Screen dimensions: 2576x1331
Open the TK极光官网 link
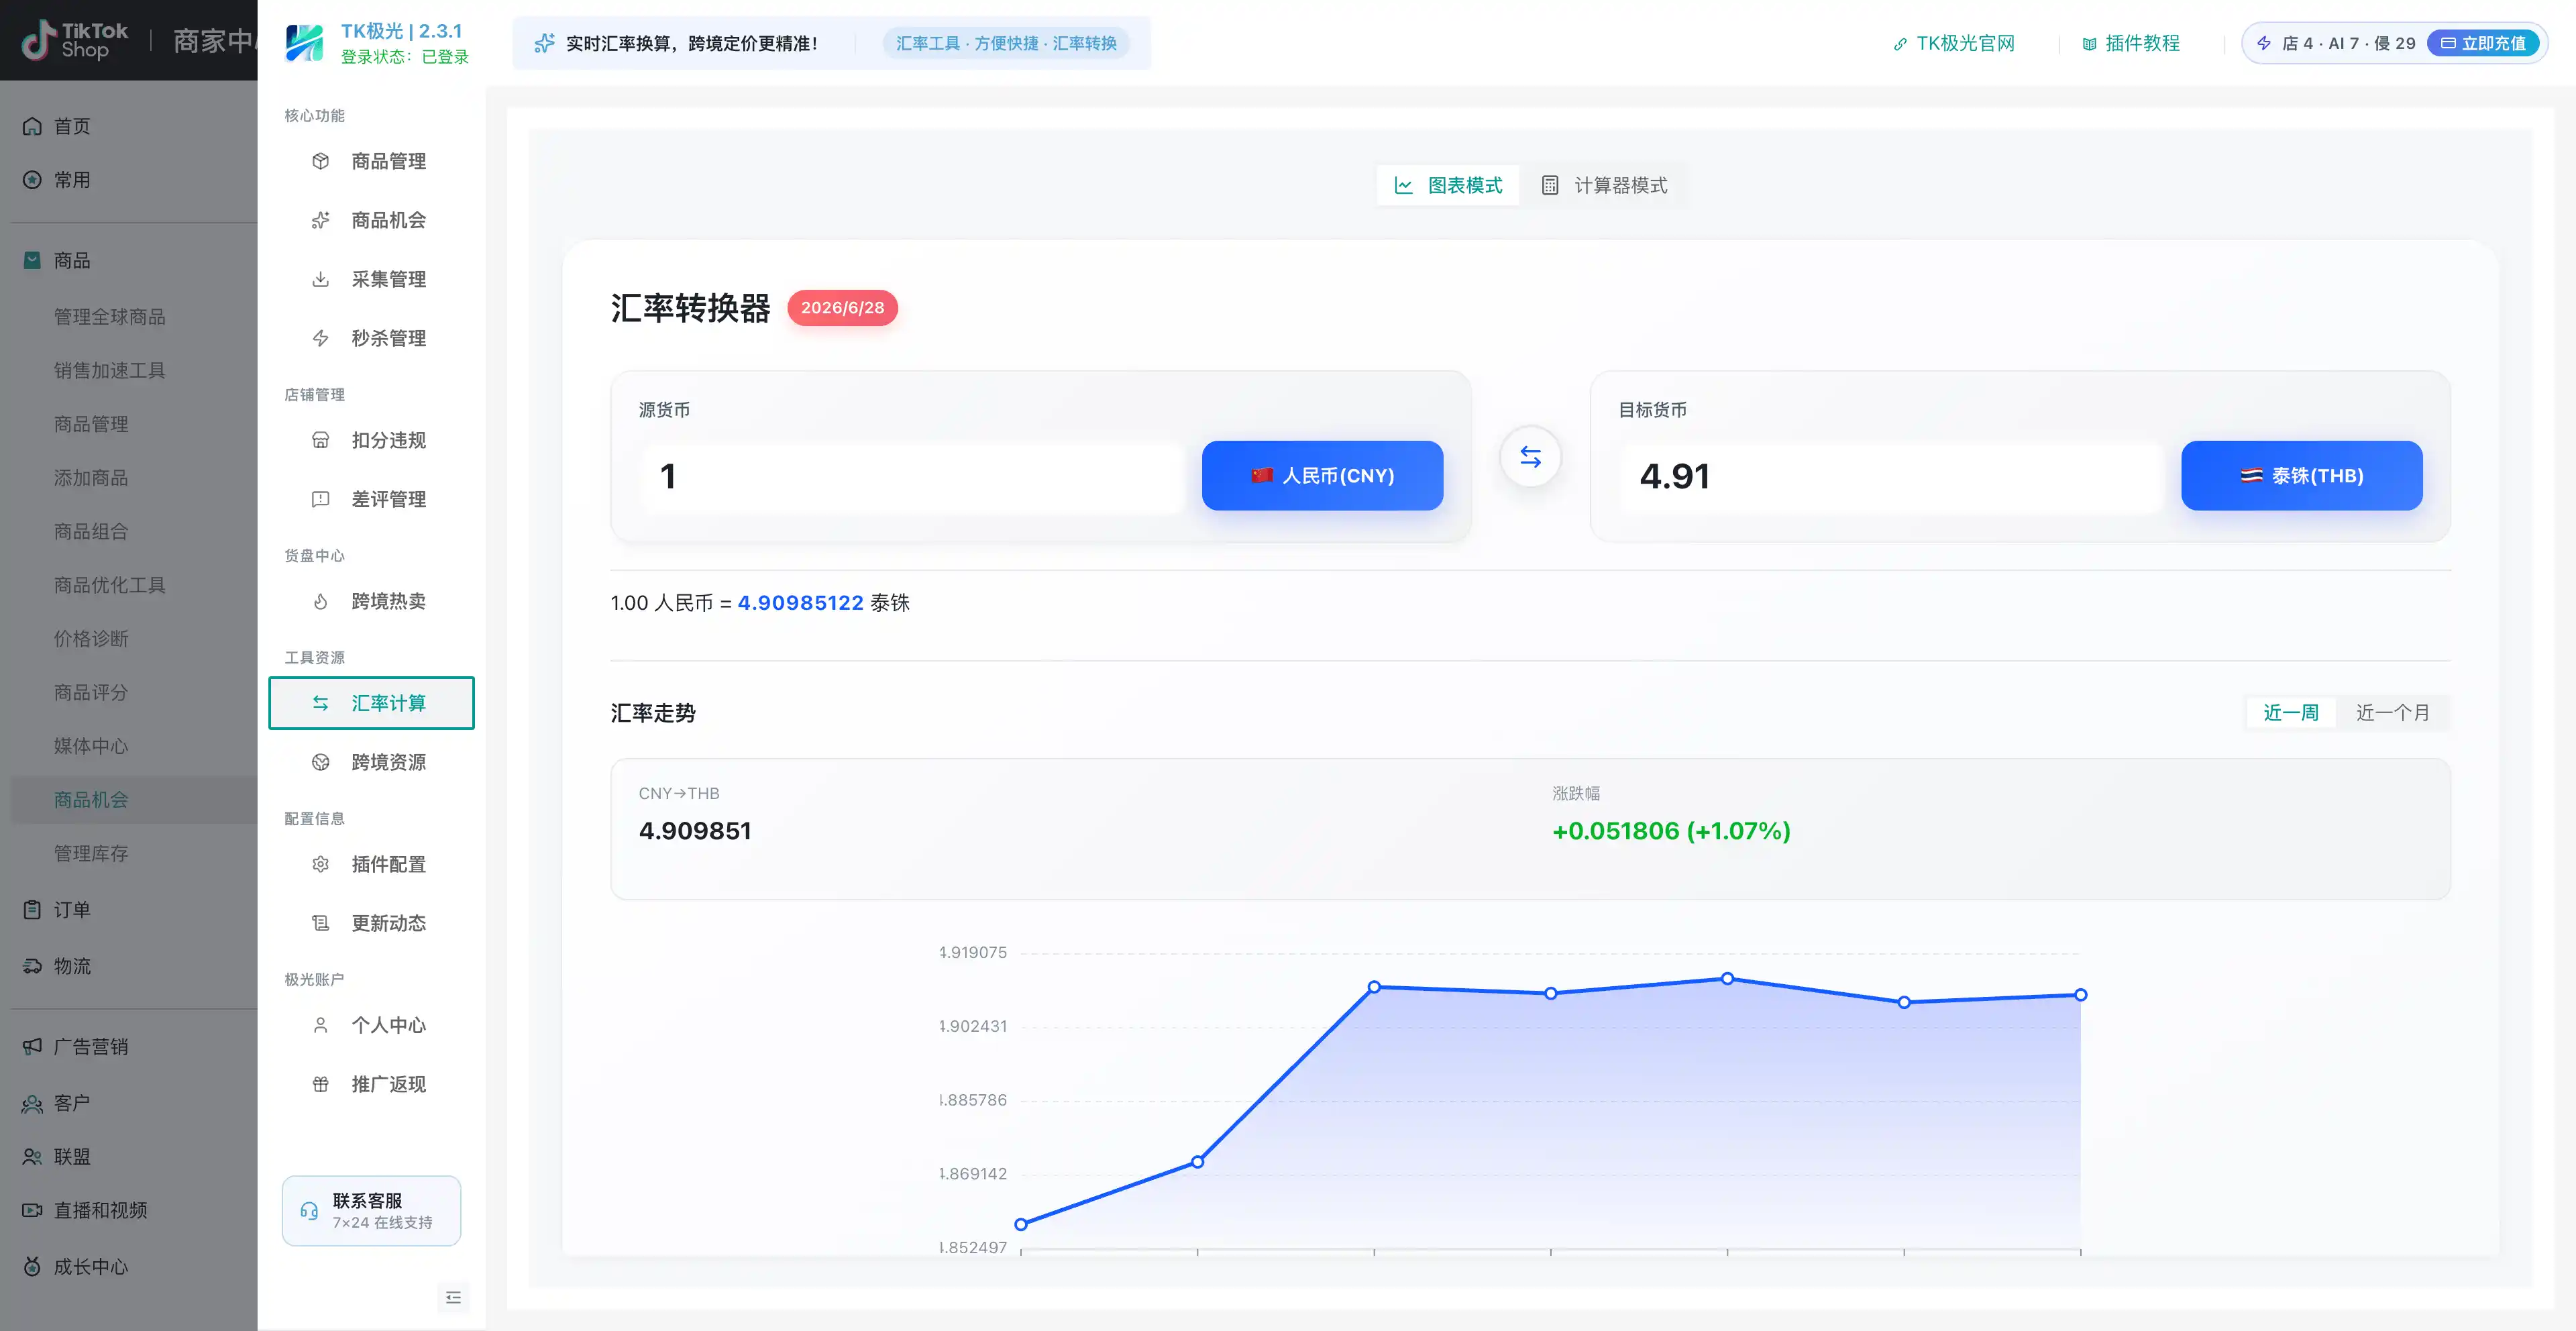click(1954, 43)
